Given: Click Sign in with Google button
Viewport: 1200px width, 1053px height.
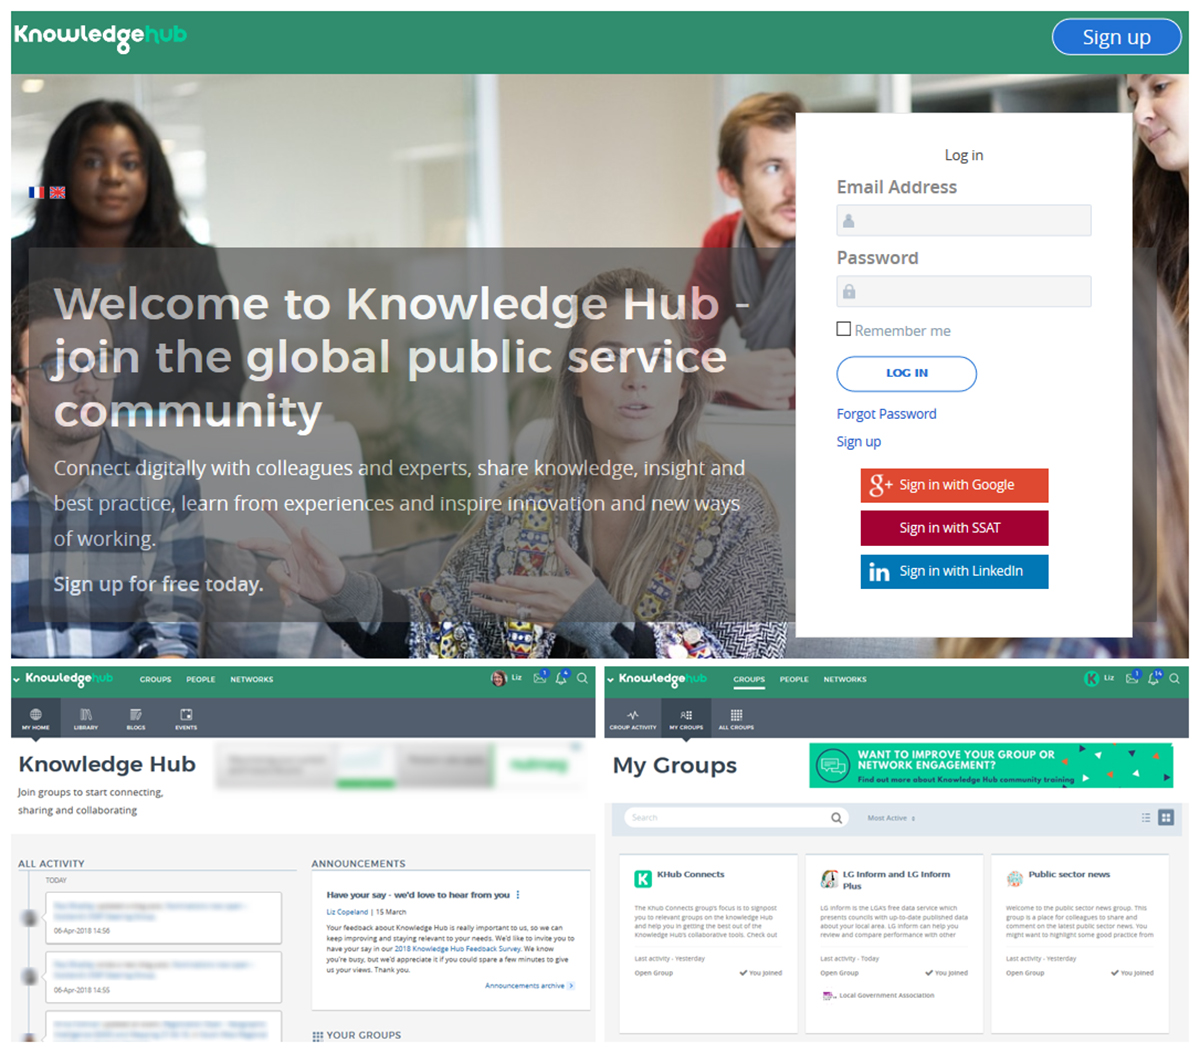Looking at the screenshot, I should click(x=954, y=485).
